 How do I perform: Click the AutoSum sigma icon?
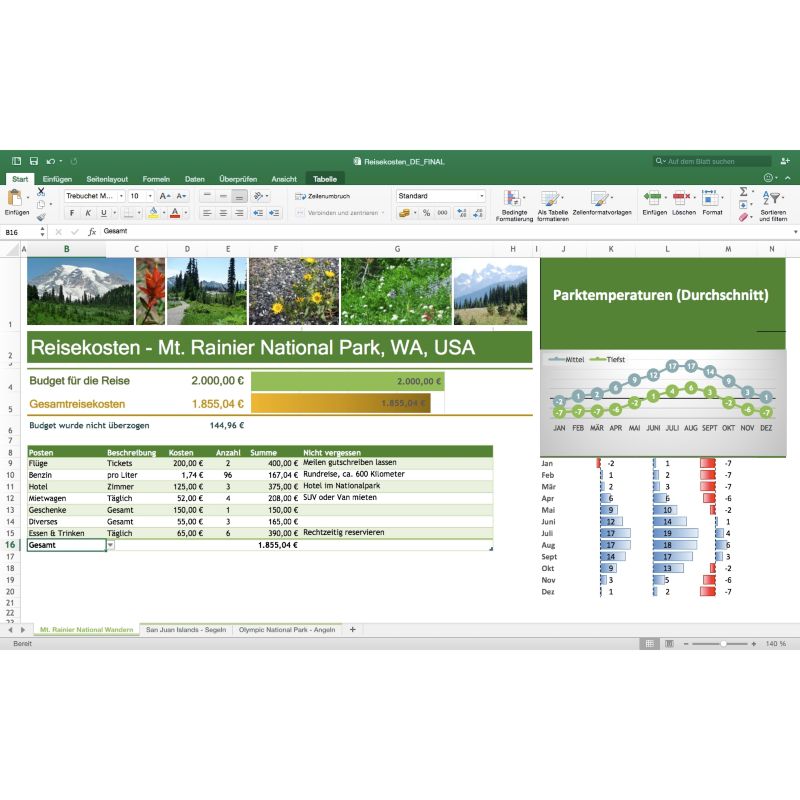(x=743, y=191)
